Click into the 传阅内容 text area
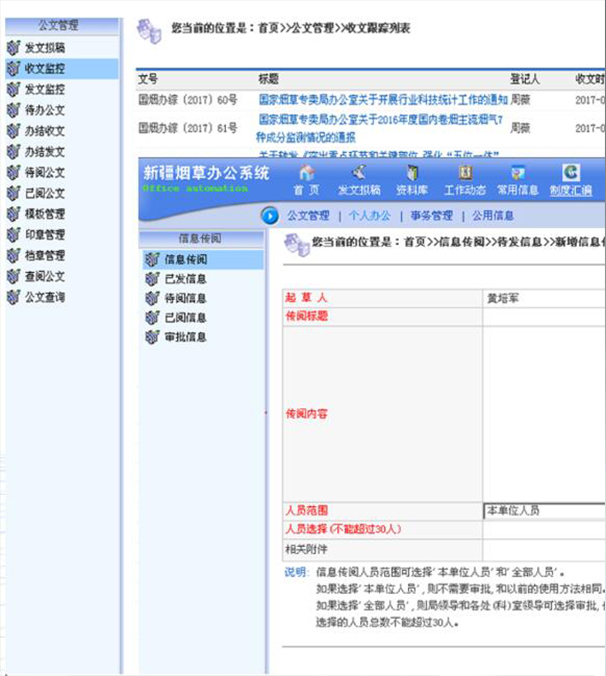The height and width of the screenshot is (676, 606). pos(544,414)
